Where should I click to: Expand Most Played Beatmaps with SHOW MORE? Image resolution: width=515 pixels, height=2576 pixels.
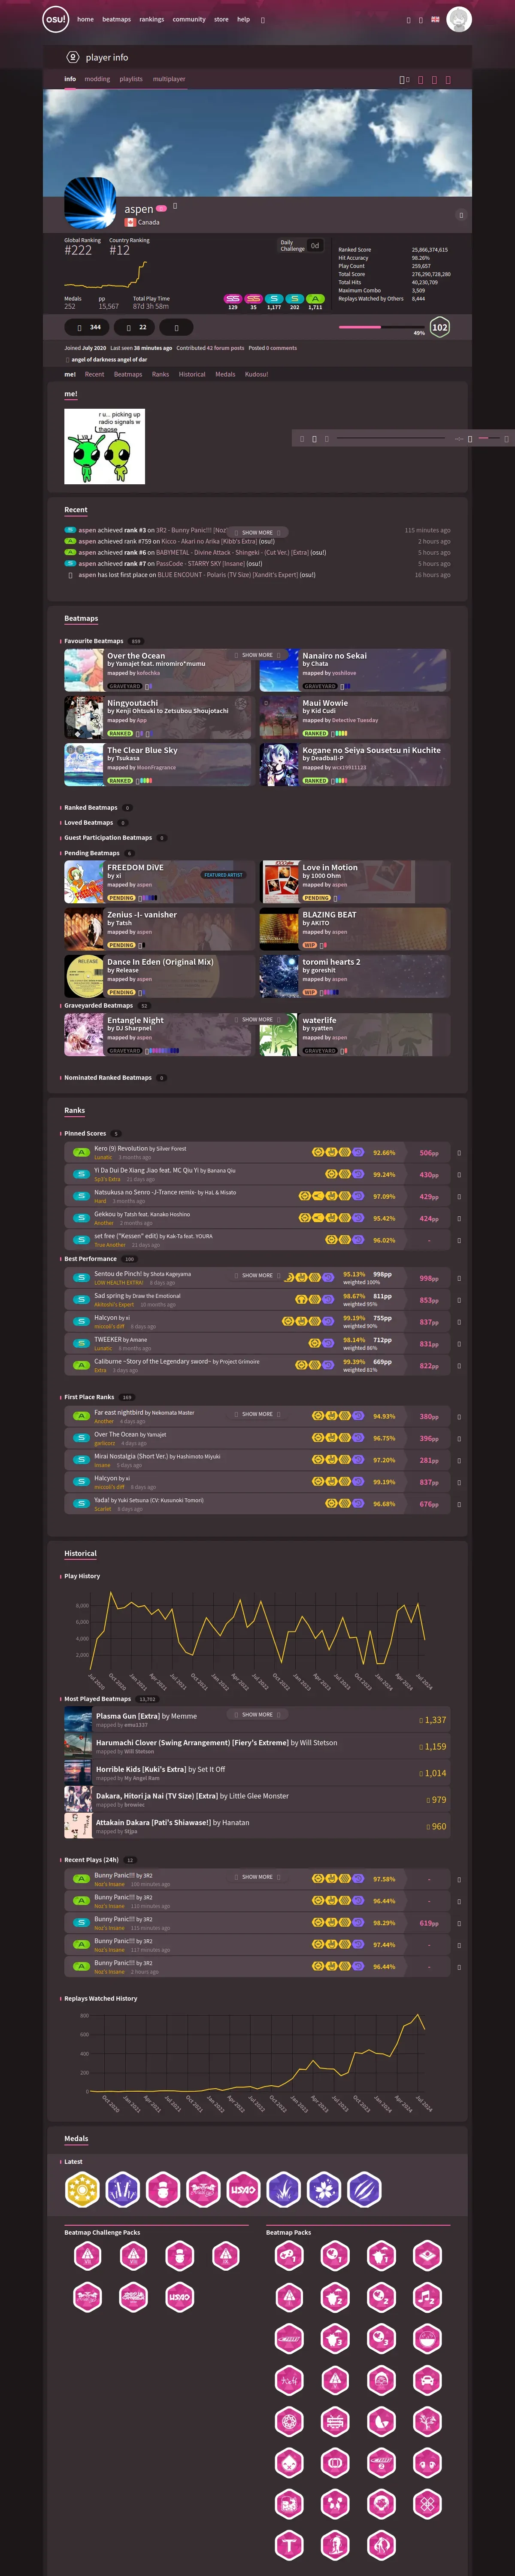[x=257, y=1714]
